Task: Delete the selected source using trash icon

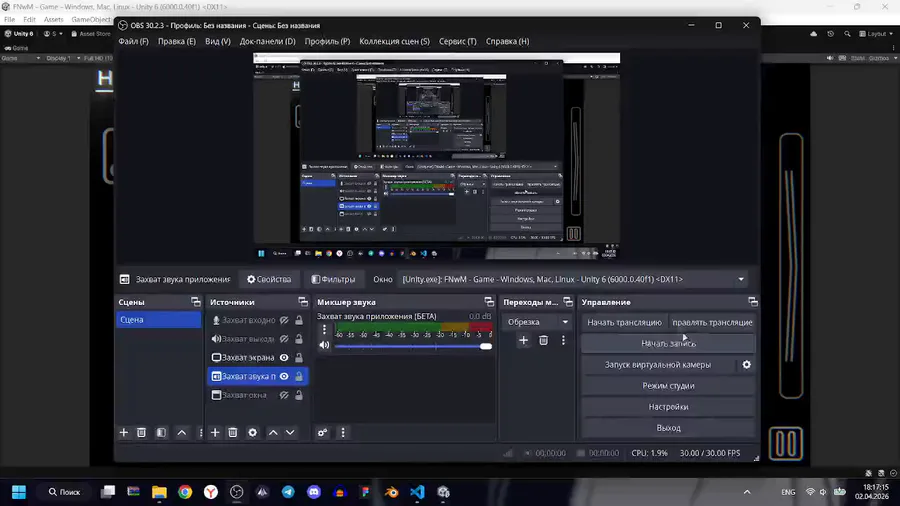Action: (x=233, y=432)
